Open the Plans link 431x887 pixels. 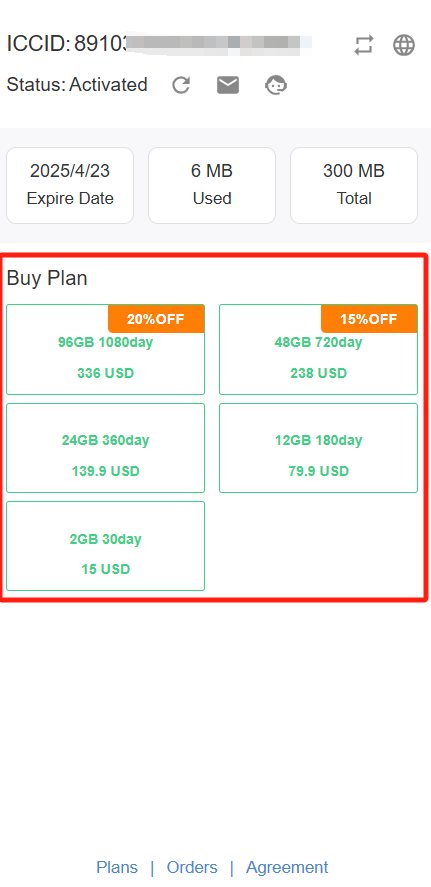click(117, 867)
